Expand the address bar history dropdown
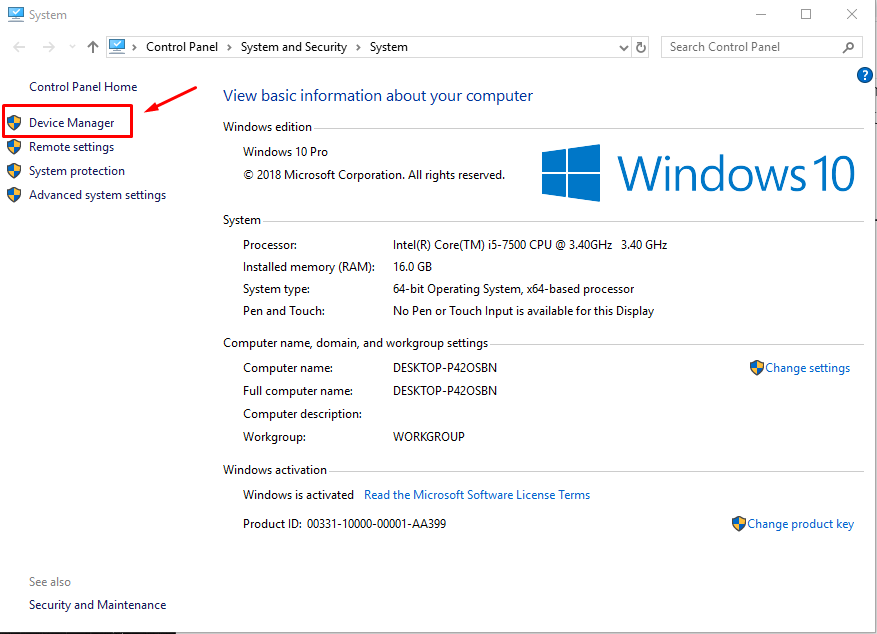 click(x=624, y=48)
